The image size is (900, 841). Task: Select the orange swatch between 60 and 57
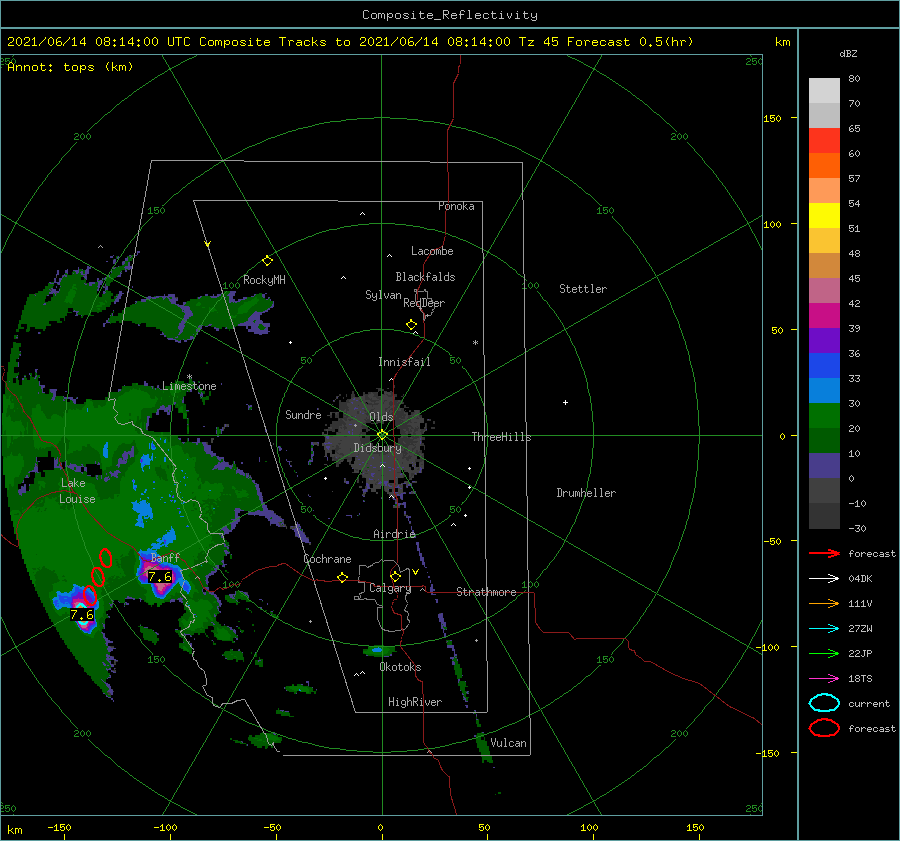[x=824, y=165]
